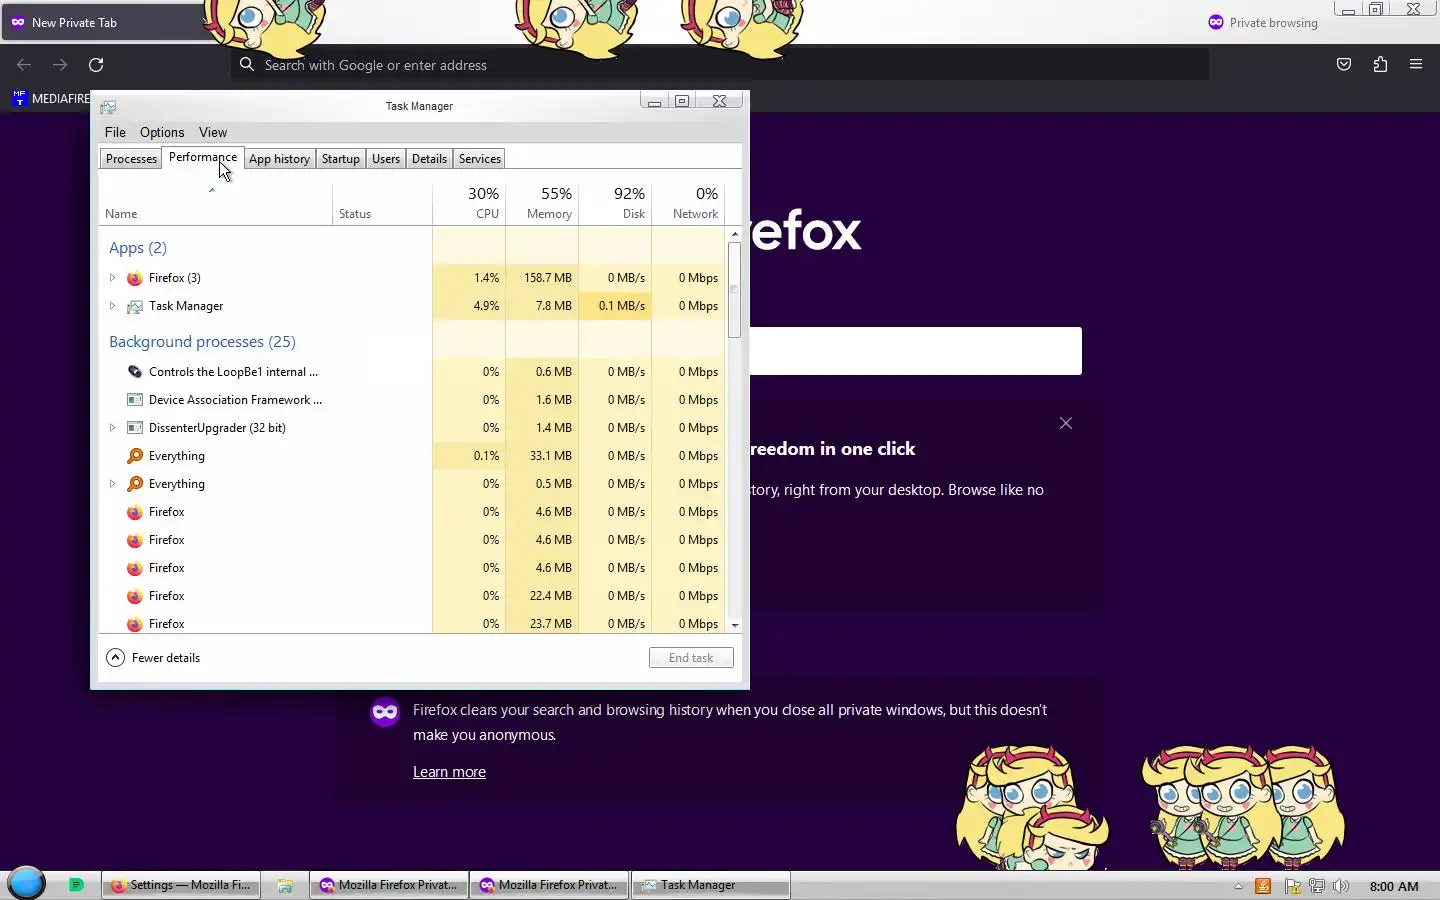Switch to the Services tab
The width and height of the screenshot is (1440, 900).
(x=480, y=159)
